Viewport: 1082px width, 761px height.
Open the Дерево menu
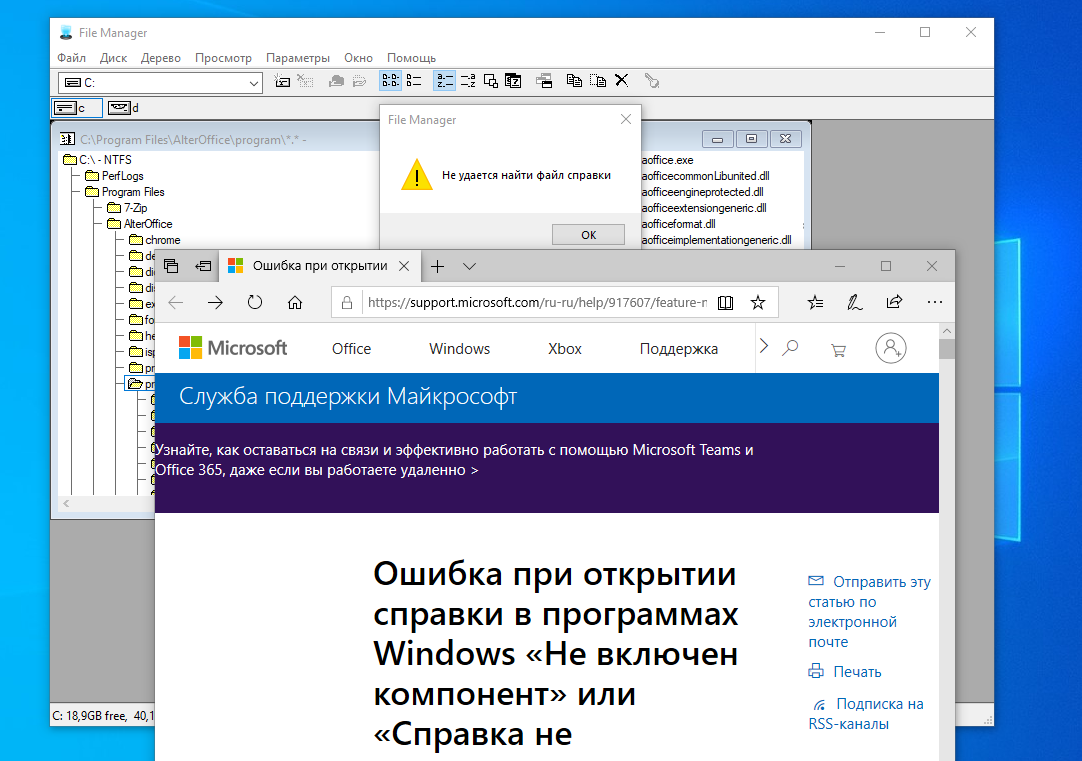click(161, 58)
